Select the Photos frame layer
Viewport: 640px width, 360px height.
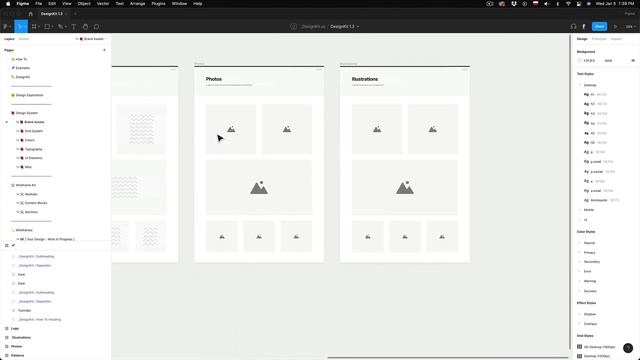tap(16, 347)
